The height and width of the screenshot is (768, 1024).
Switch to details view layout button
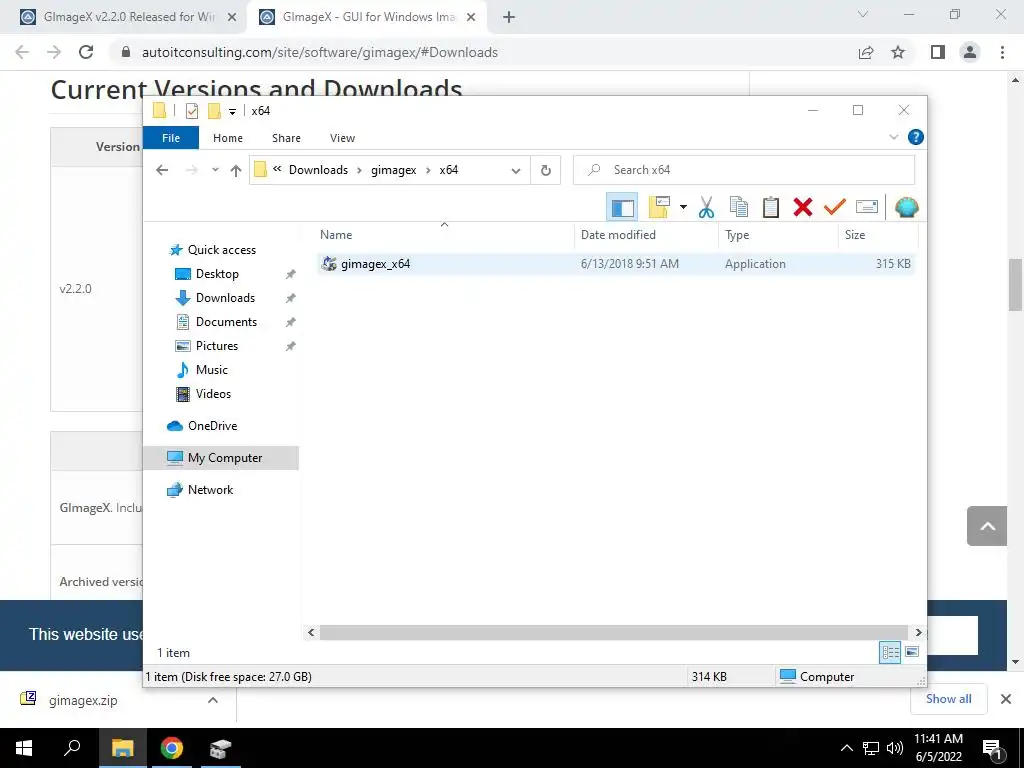point(890,652)
